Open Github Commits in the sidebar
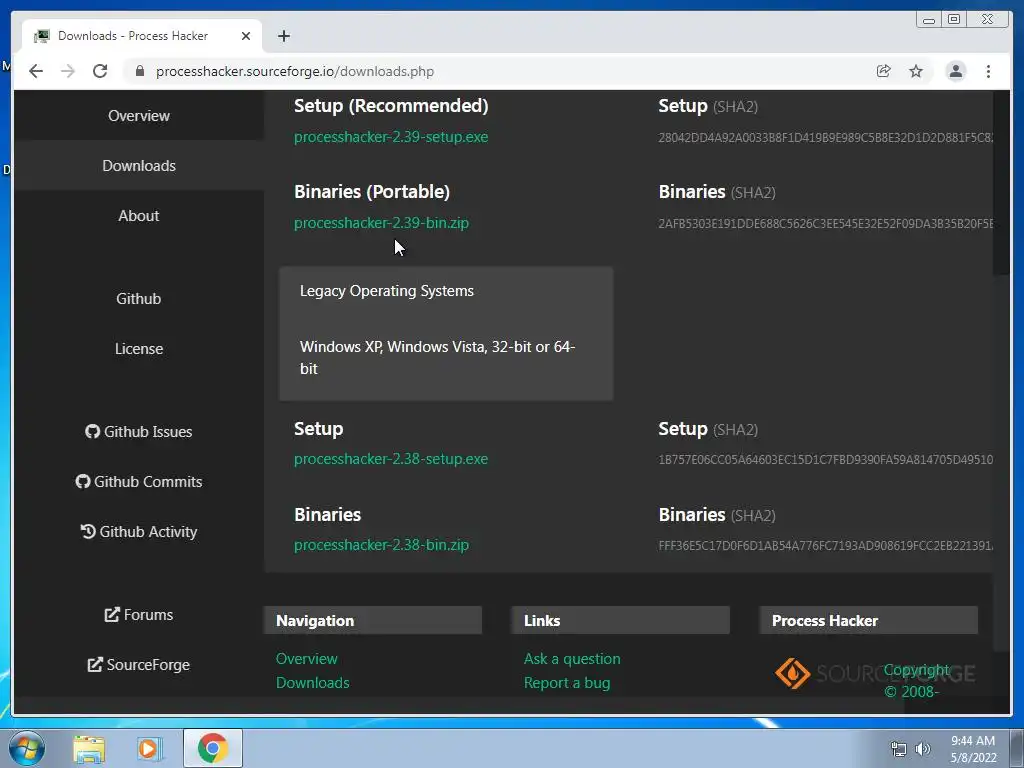This screenshot has height=768, width=1024. tap(138, 482)
